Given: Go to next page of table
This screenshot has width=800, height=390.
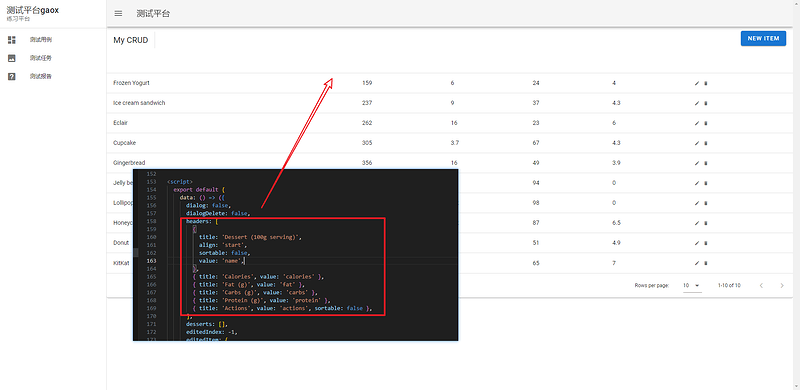Looking at the screenshot, I should (x=782, y=285).
